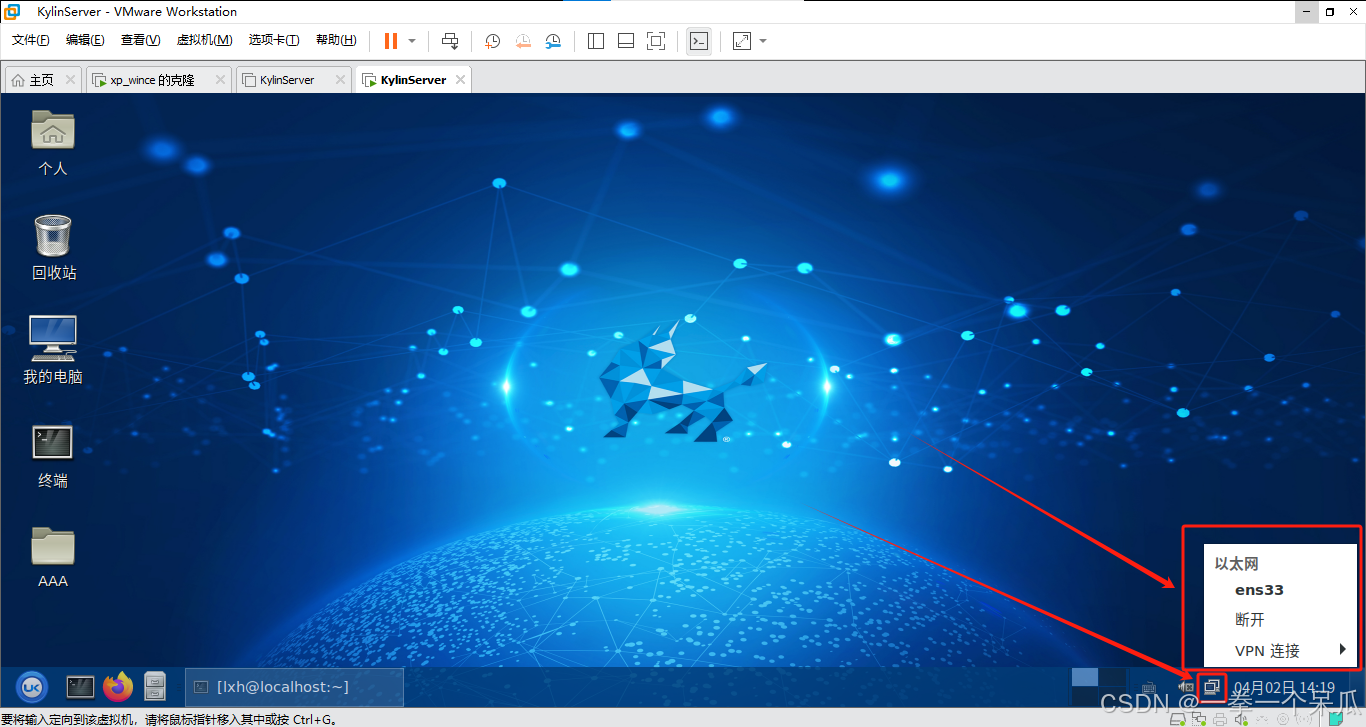Activate the [lxh@localhost:~] taskbar window
Viewport: 1366px width, 727px height.
294,687
